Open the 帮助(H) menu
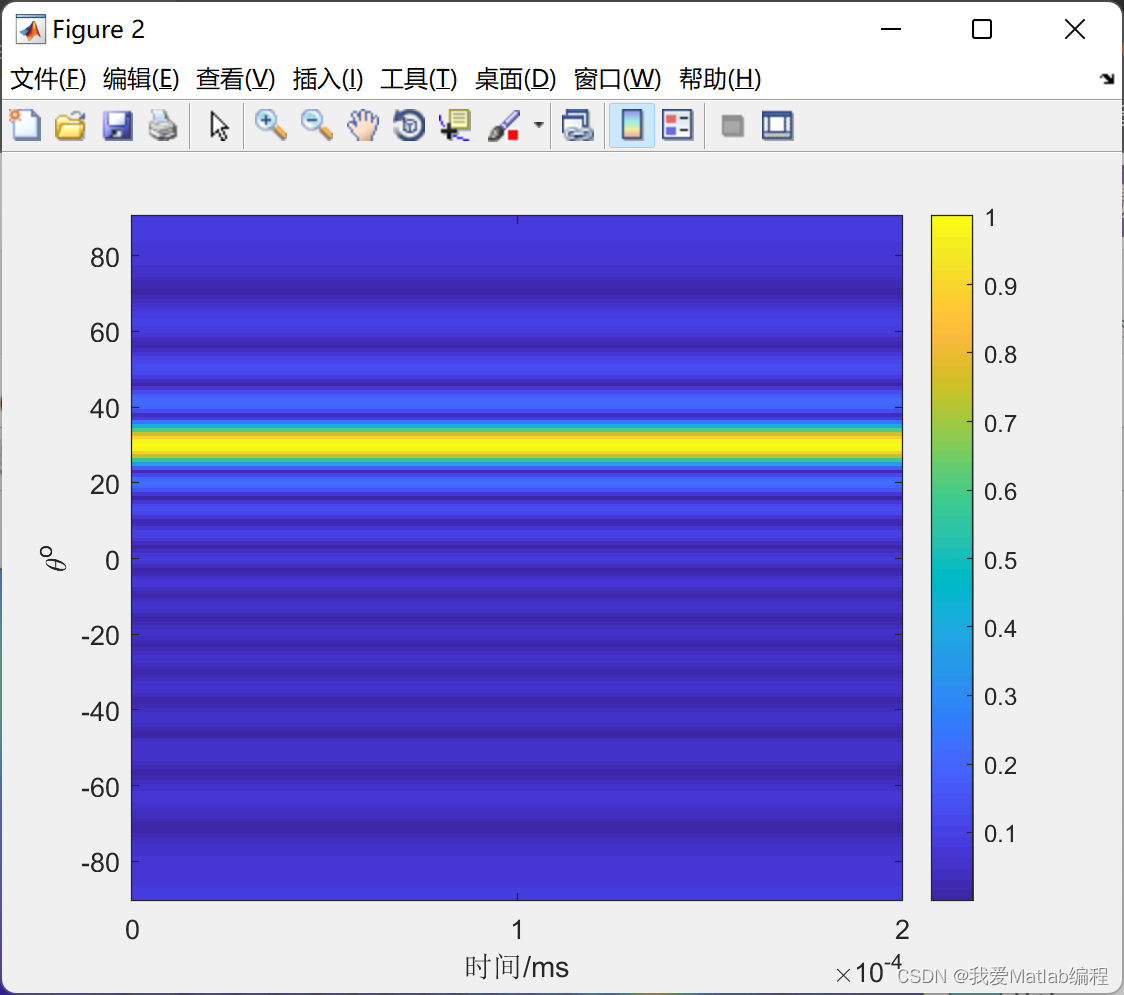This screenshot has width=1124, height=995. point(720,79)
